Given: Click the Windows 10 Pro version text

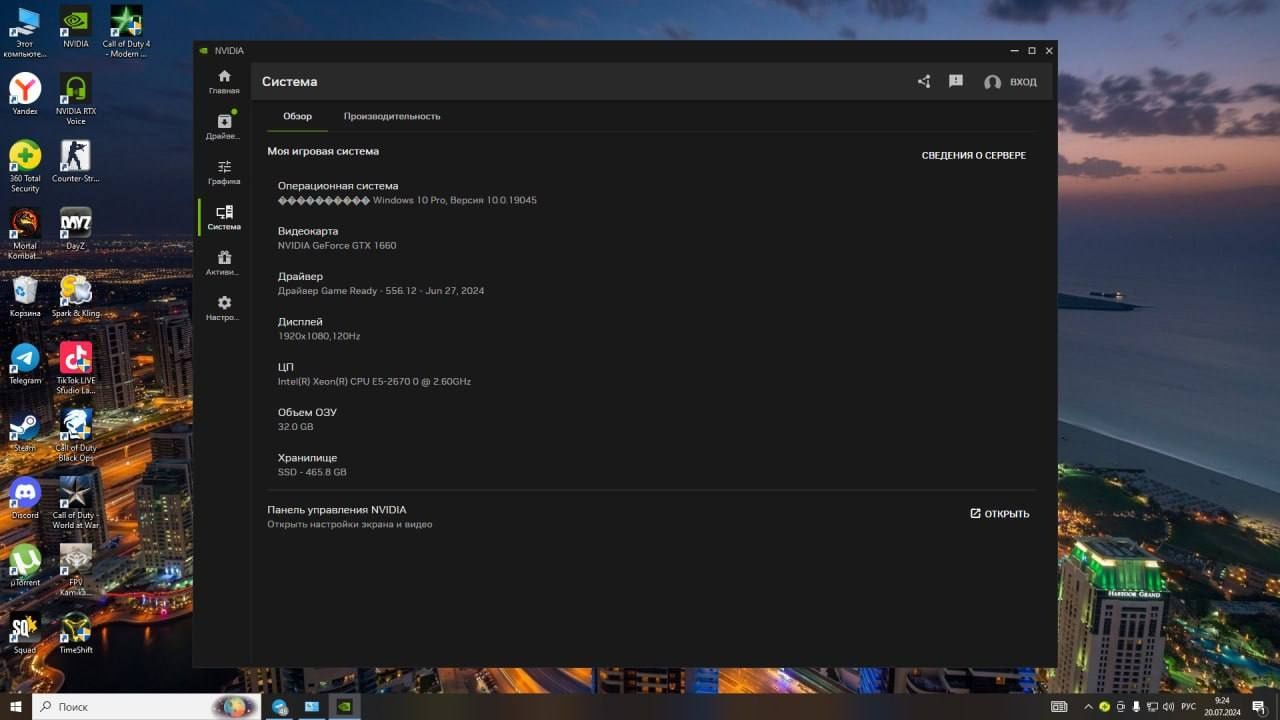Looking at the screenshot, I should click(407, 200).
